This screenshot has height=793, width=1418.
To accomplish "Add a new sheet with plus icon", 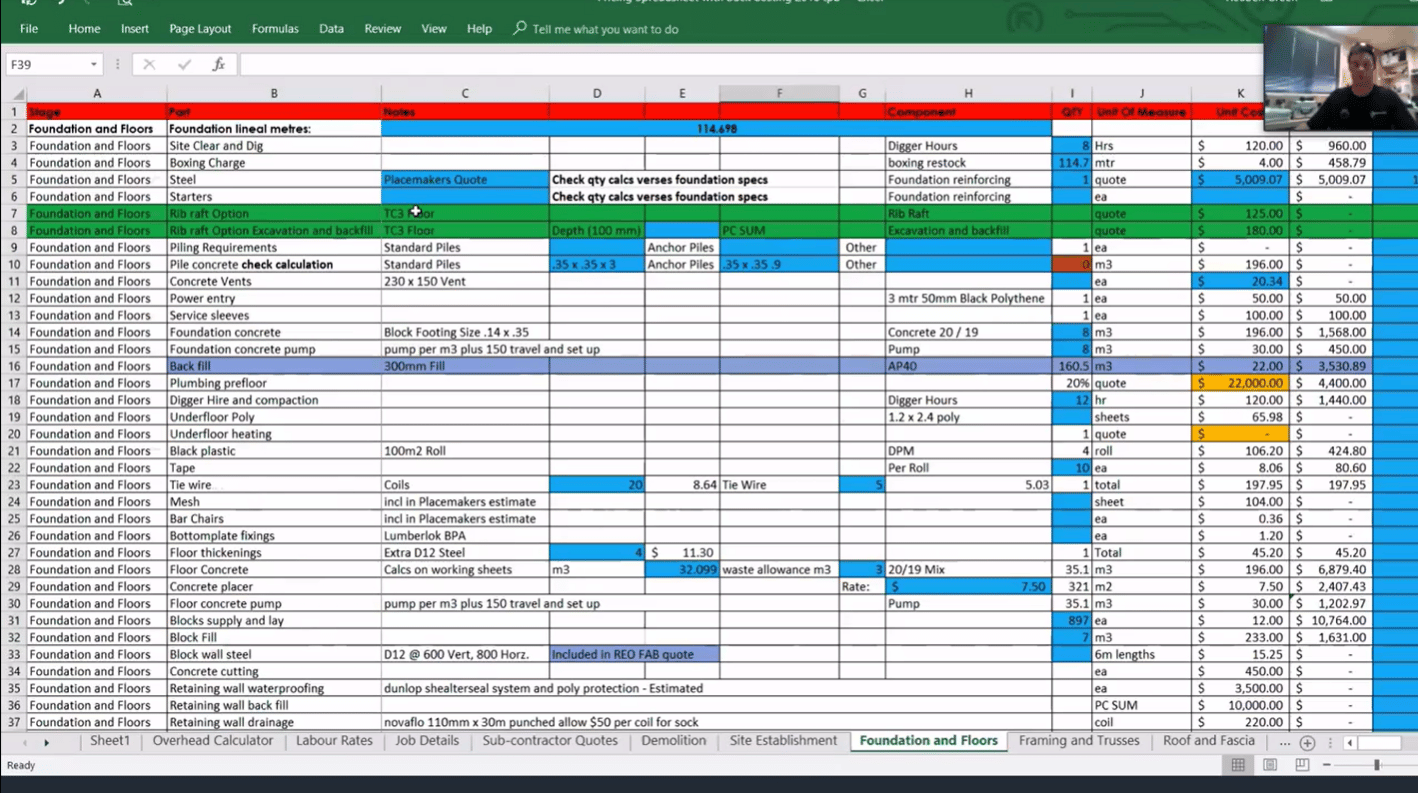I will click(x=1307, y=743).
